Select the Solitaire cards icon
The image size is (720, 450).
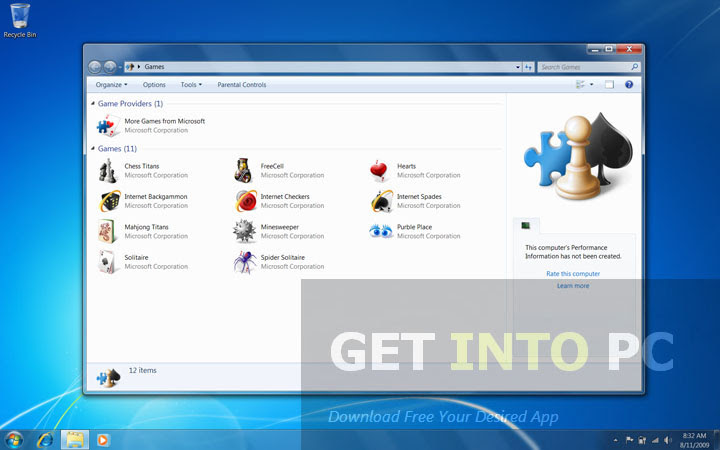click(x=107, y=262)
